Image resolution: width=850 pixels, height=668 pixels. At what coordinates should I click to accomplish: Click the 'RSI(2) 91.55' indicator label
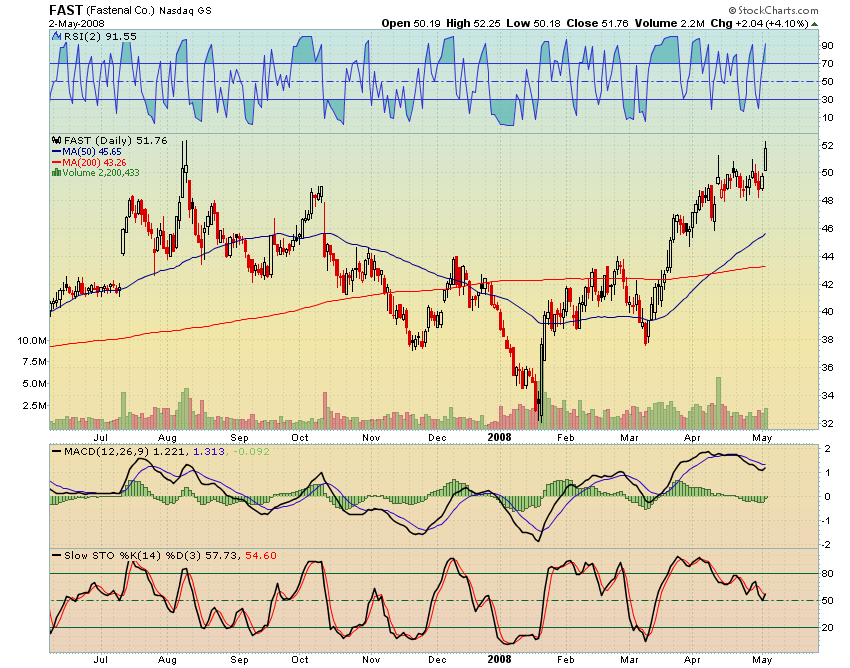[100, 36]
